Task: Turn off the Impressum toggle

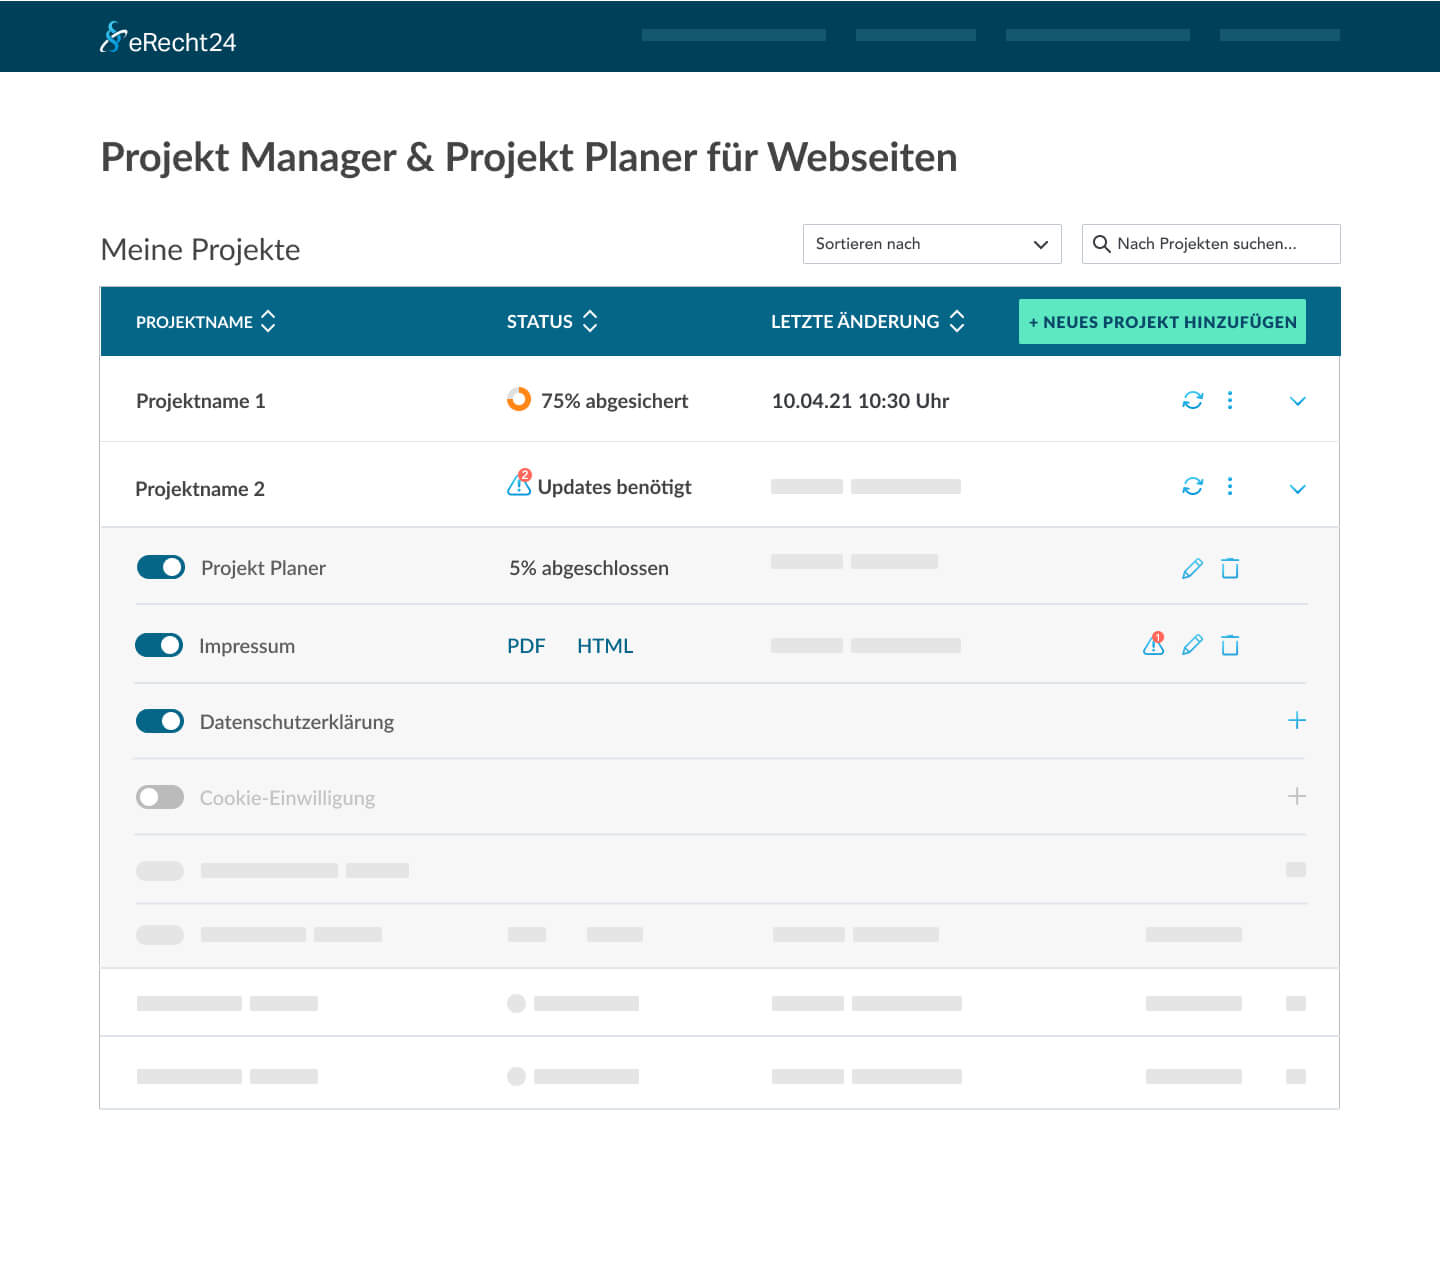Action: coord(159,645)
